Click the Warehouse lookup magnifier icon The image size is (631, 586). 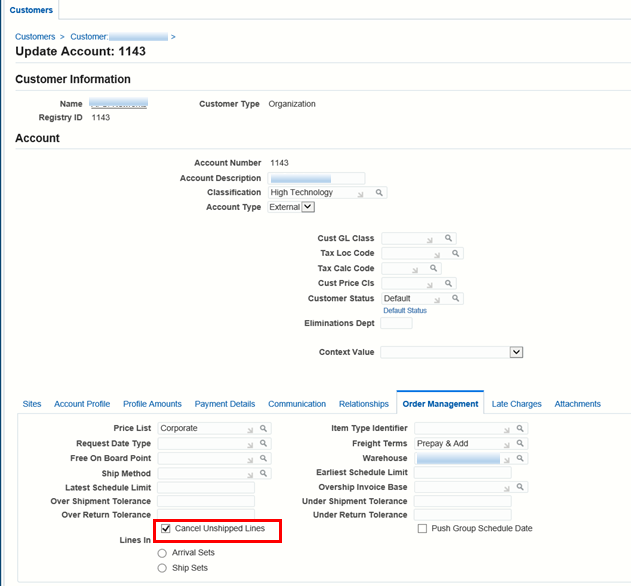pyautogui.click(x=520, y=458)
